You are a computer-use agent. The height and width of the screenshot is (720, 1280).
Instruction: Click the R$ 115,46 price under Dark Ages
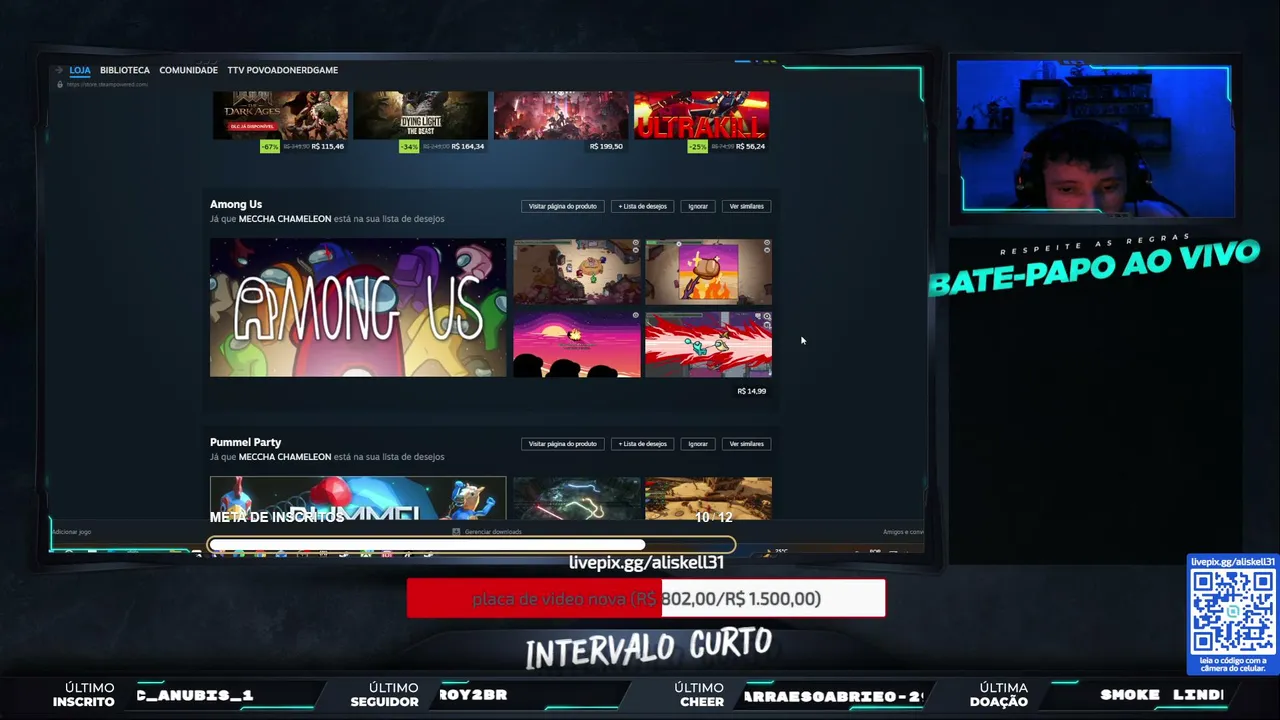click(328, 146)
